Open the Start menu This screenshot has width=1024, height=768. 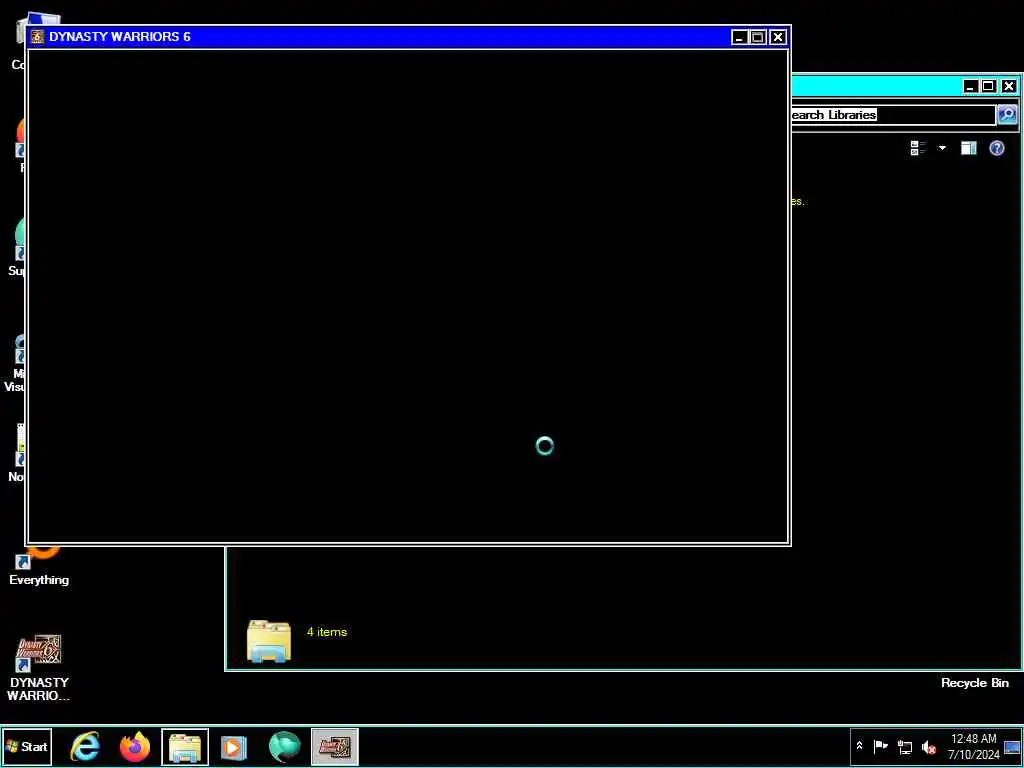coord(27,746)
